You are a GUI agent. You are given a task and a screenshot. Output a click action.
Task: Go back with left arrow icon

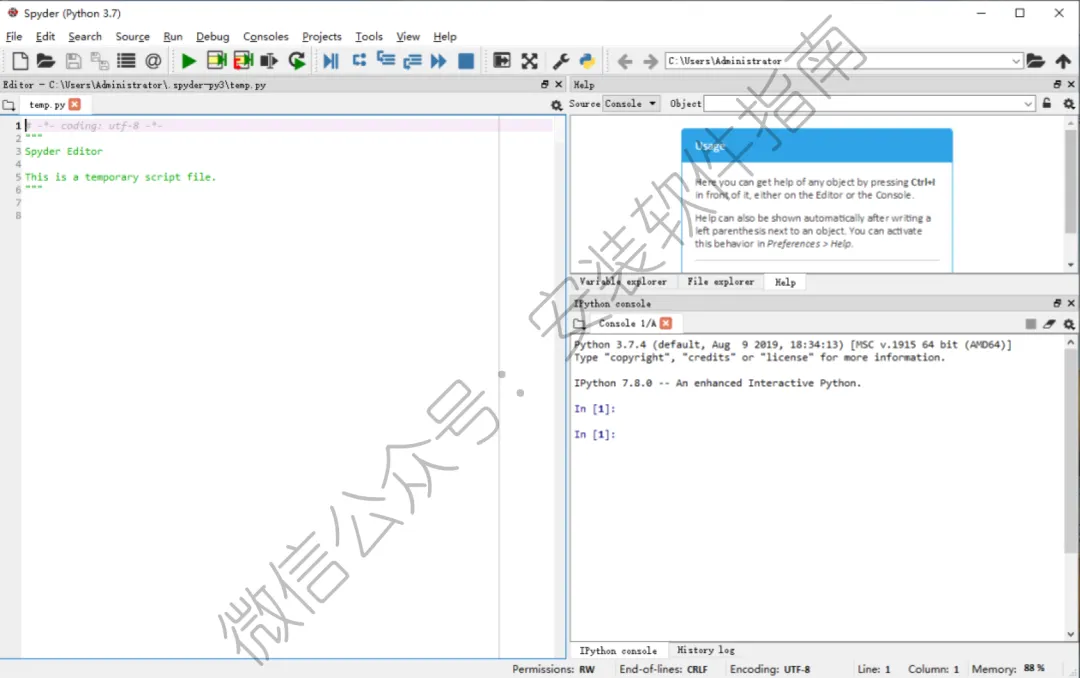[x=625, y=61]
